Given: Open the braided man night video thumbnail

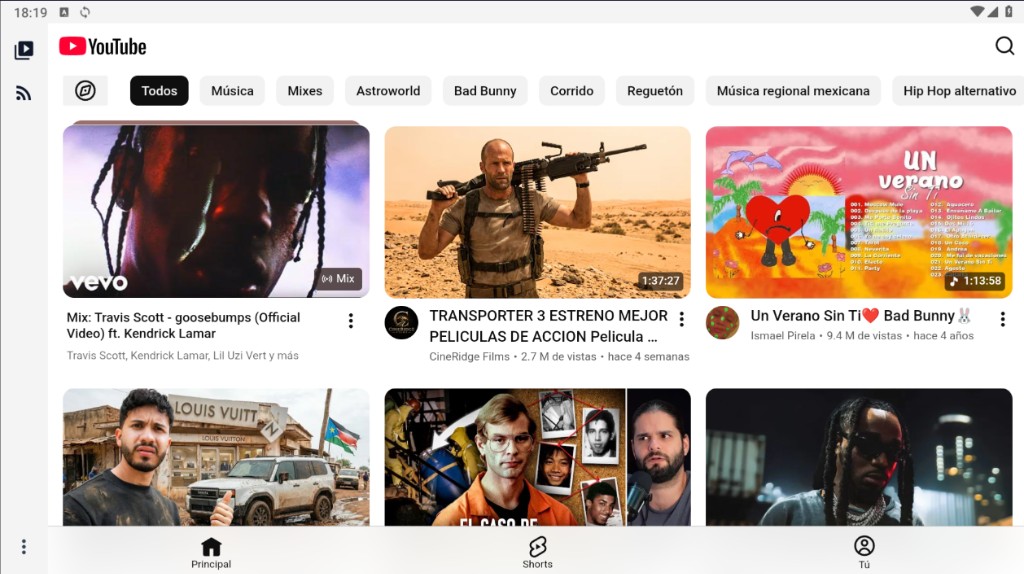Looking at the screenshot, I should 859,457.
